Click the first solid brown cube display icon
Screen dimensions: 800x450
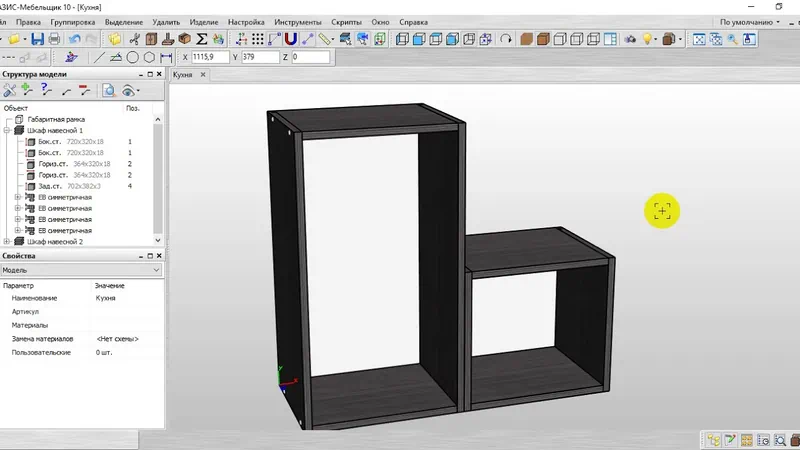click(526, 39)
